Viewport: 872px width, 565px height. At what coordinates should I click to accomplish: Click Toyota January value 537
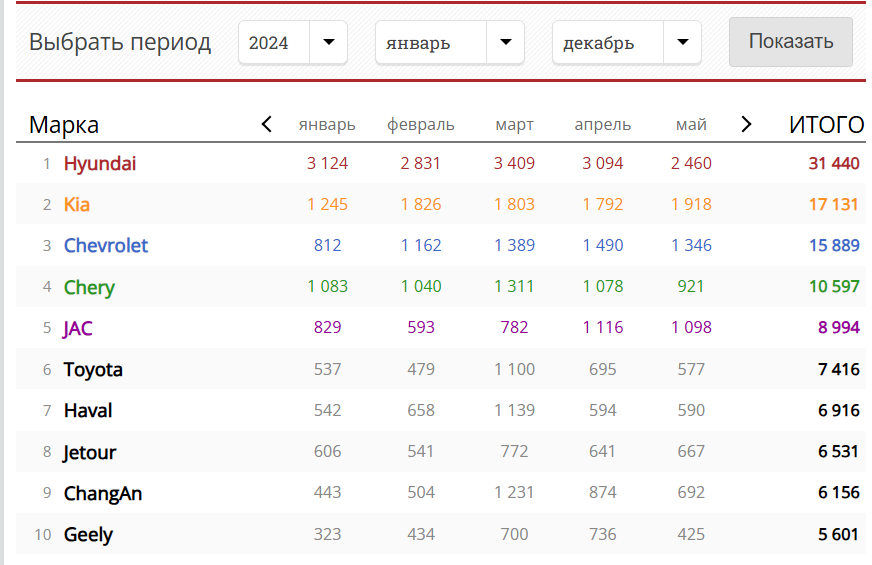click(x=327, y=369)
